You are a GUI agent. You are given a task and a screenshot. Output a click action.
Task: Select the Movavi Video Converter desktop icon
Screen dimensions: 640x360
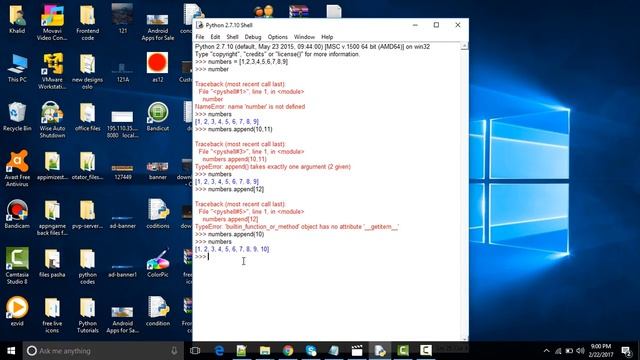[x=52, y=22]
